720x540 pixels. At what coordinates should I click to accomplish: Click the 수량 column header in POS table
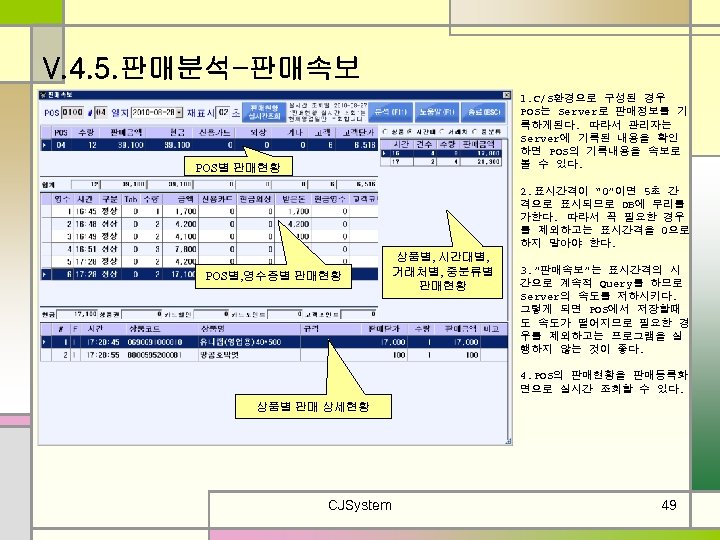pyautogui.click(x=86, y=133)
